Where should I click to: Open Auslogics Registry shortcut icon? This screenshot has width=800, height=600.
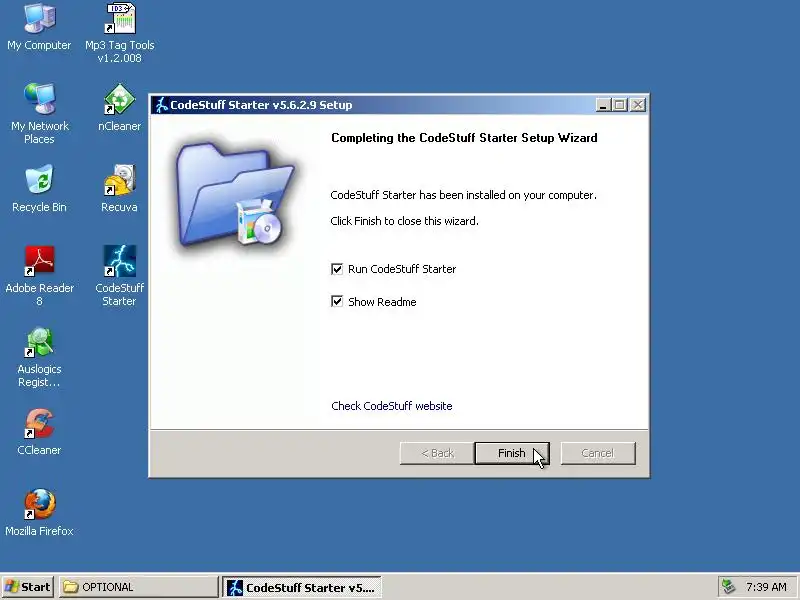tap(39, 357)
